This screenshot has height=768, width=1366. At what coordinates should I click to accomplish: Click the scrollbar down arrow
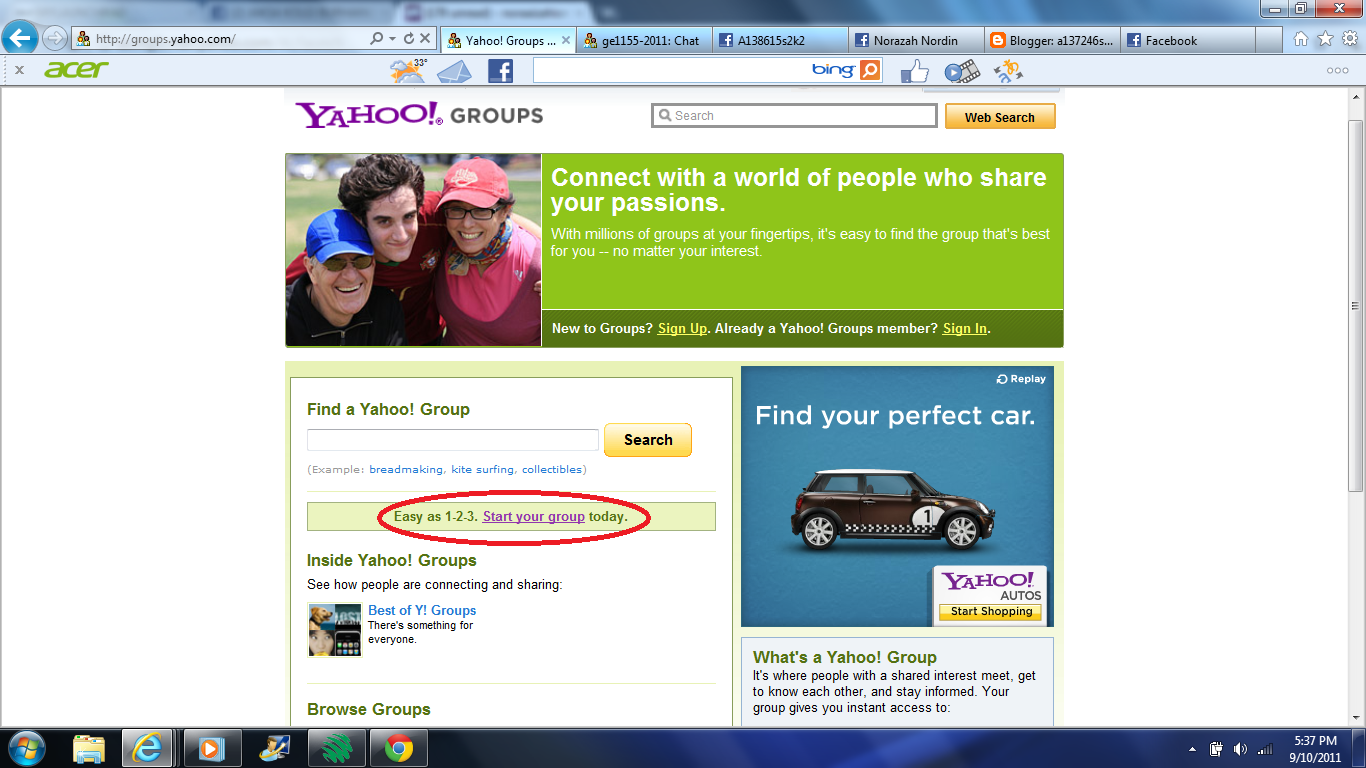[x=1356, y=718]
